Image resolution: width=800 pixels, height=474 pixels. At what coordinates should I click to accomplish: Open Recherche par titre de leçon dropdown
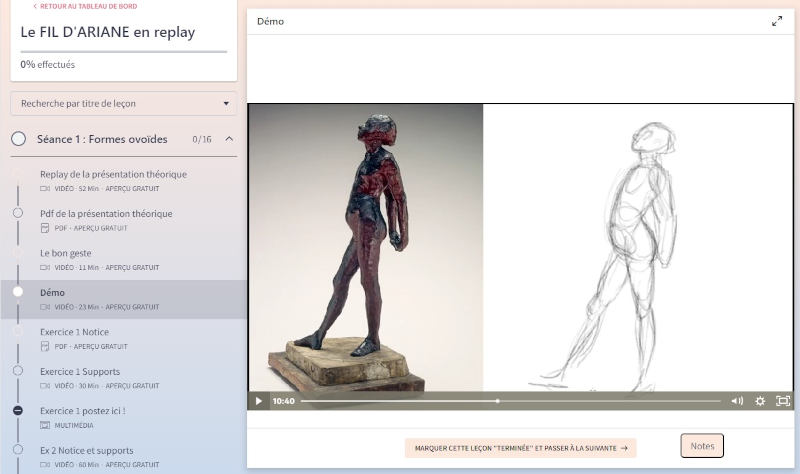pyautogui.click(x=124, y=103)
